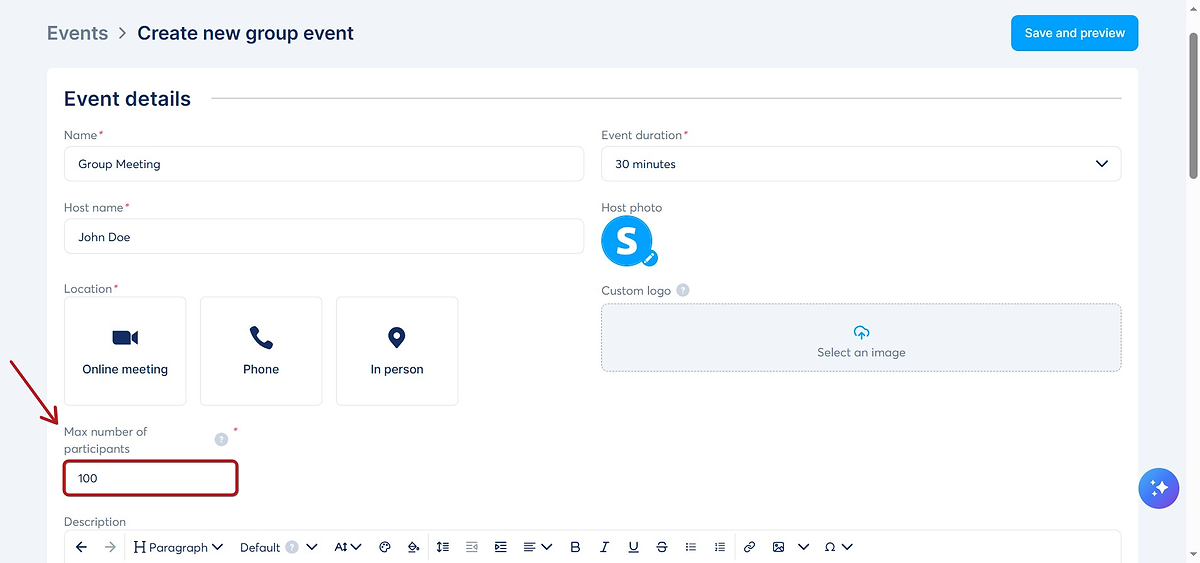The image size is (1200, 563).
Task: Insert a hyperlink
Action: [749, 547]
